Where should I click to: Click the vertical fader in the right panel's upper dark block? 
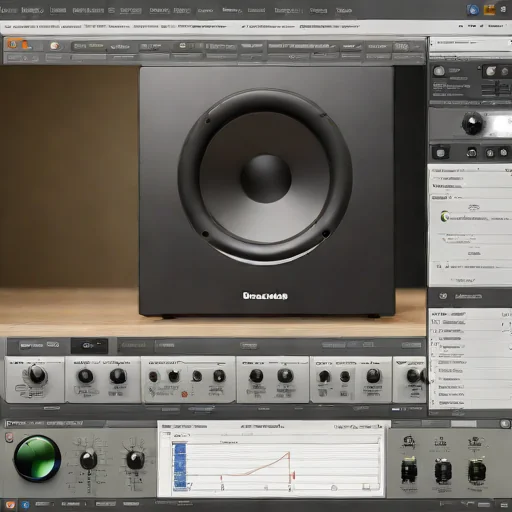click(498, 88)
